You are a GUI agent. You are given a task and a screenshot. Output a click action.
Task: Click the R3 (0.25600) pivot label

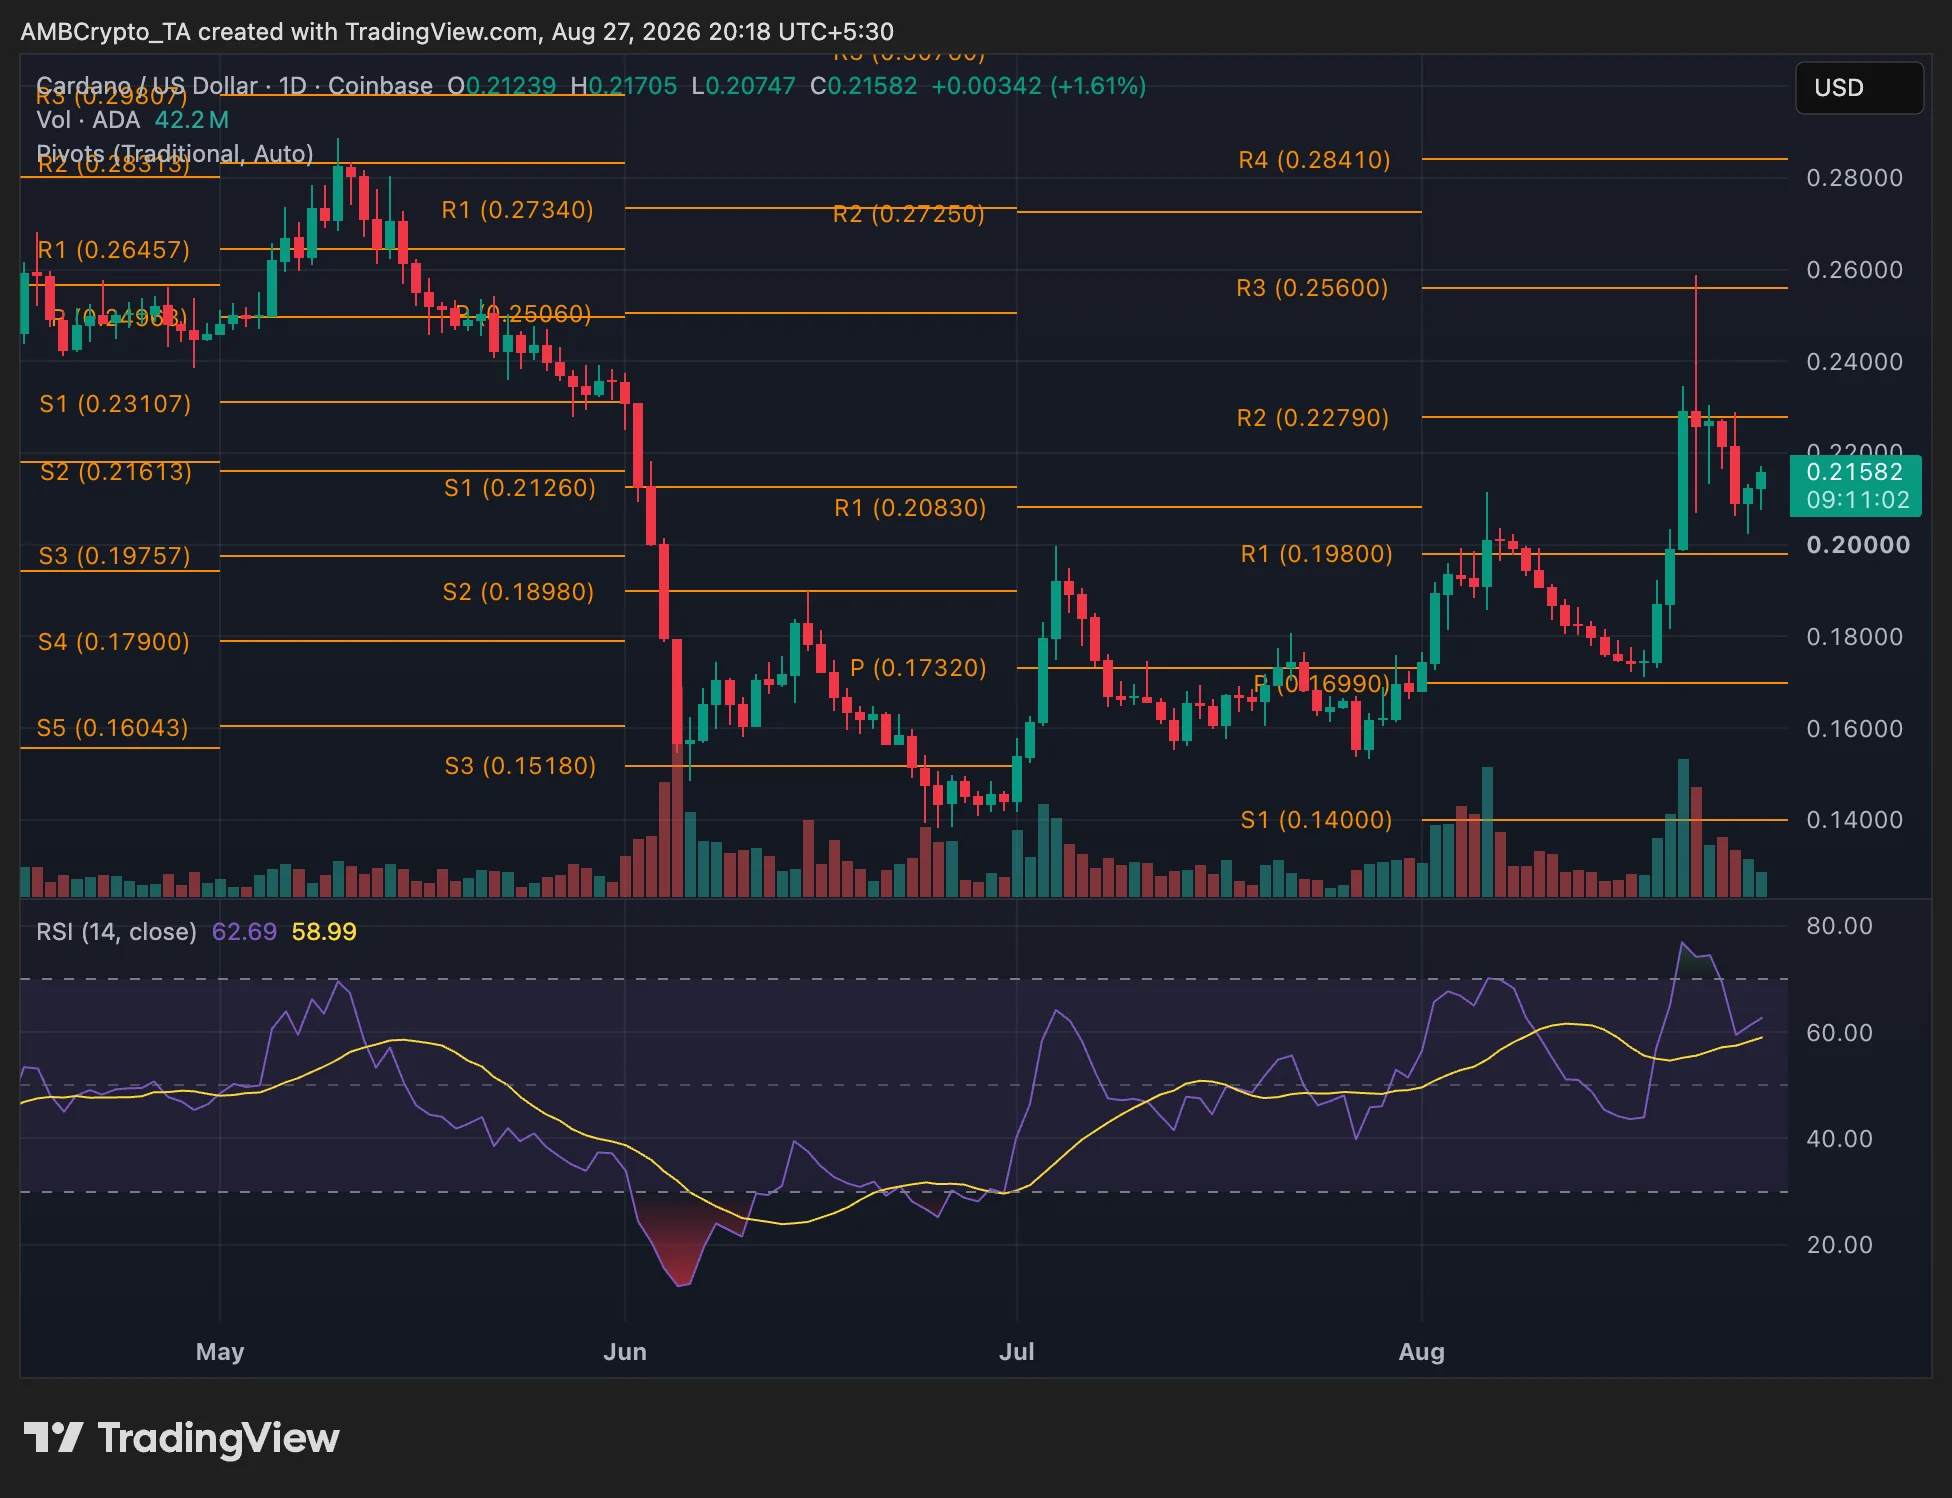point(1312,288)
